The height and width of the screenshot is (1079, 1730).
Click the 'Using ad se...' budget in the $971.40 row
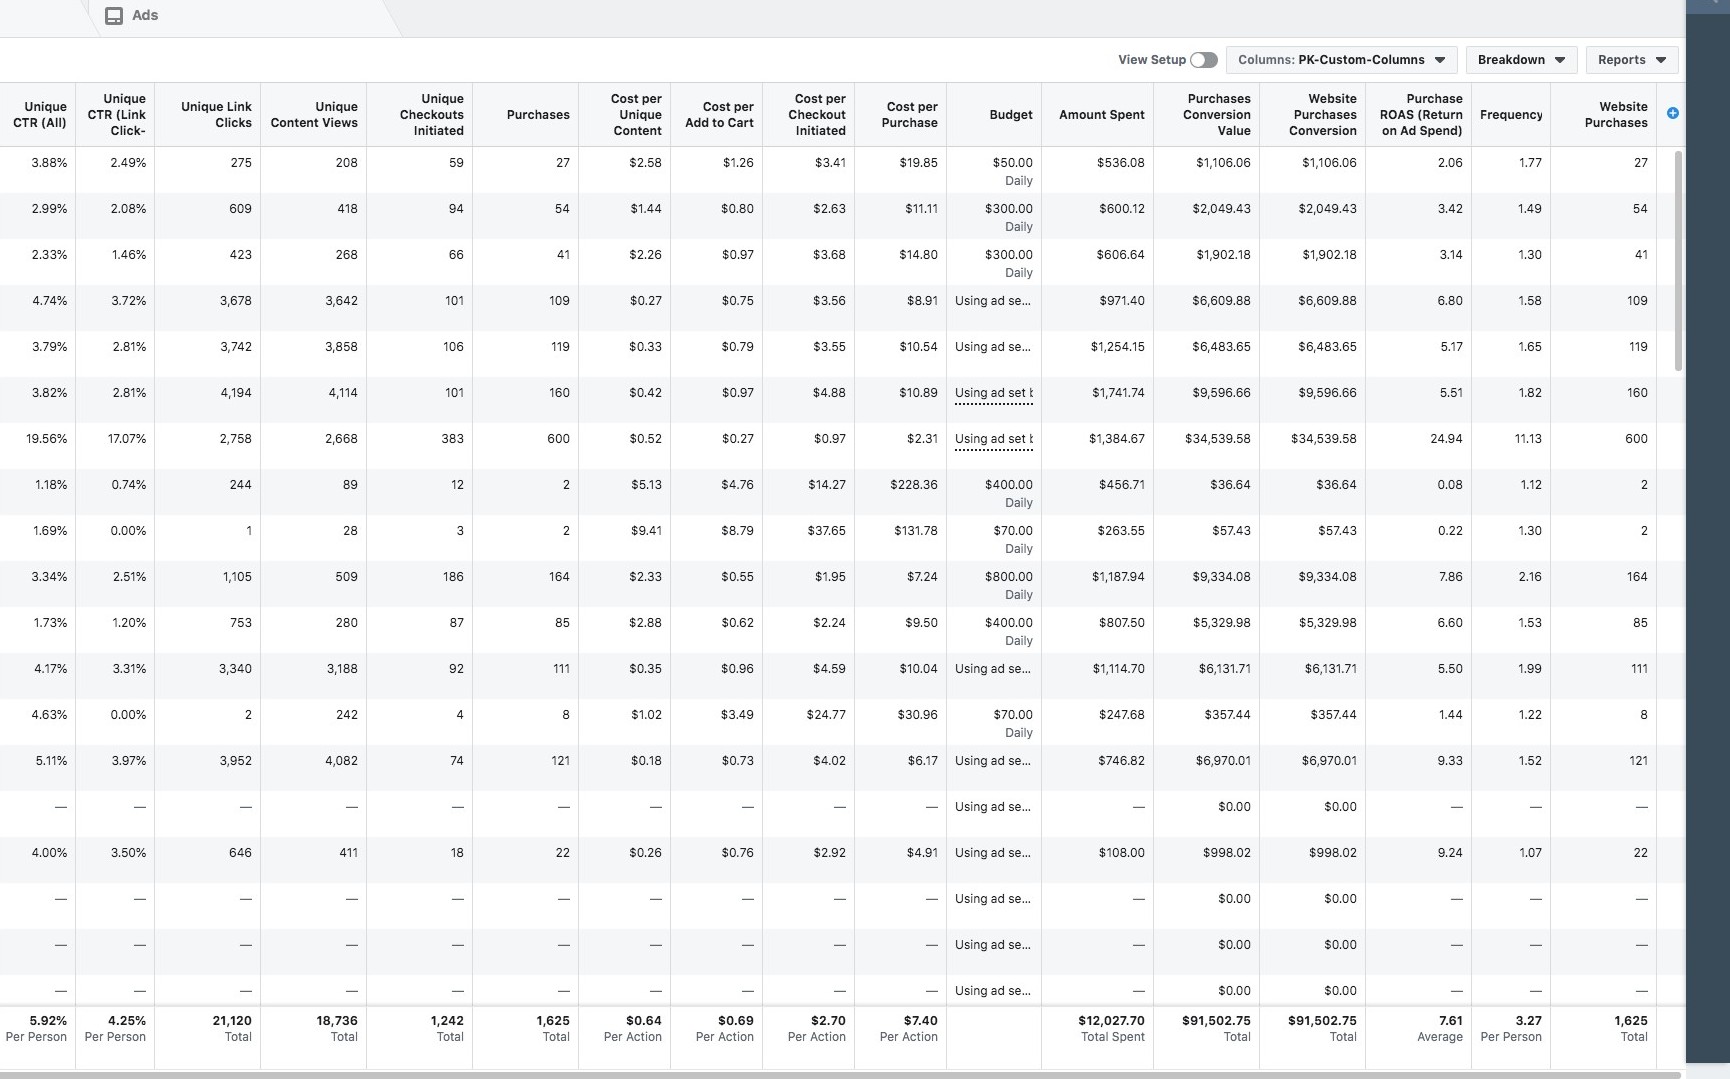point(992,301)
